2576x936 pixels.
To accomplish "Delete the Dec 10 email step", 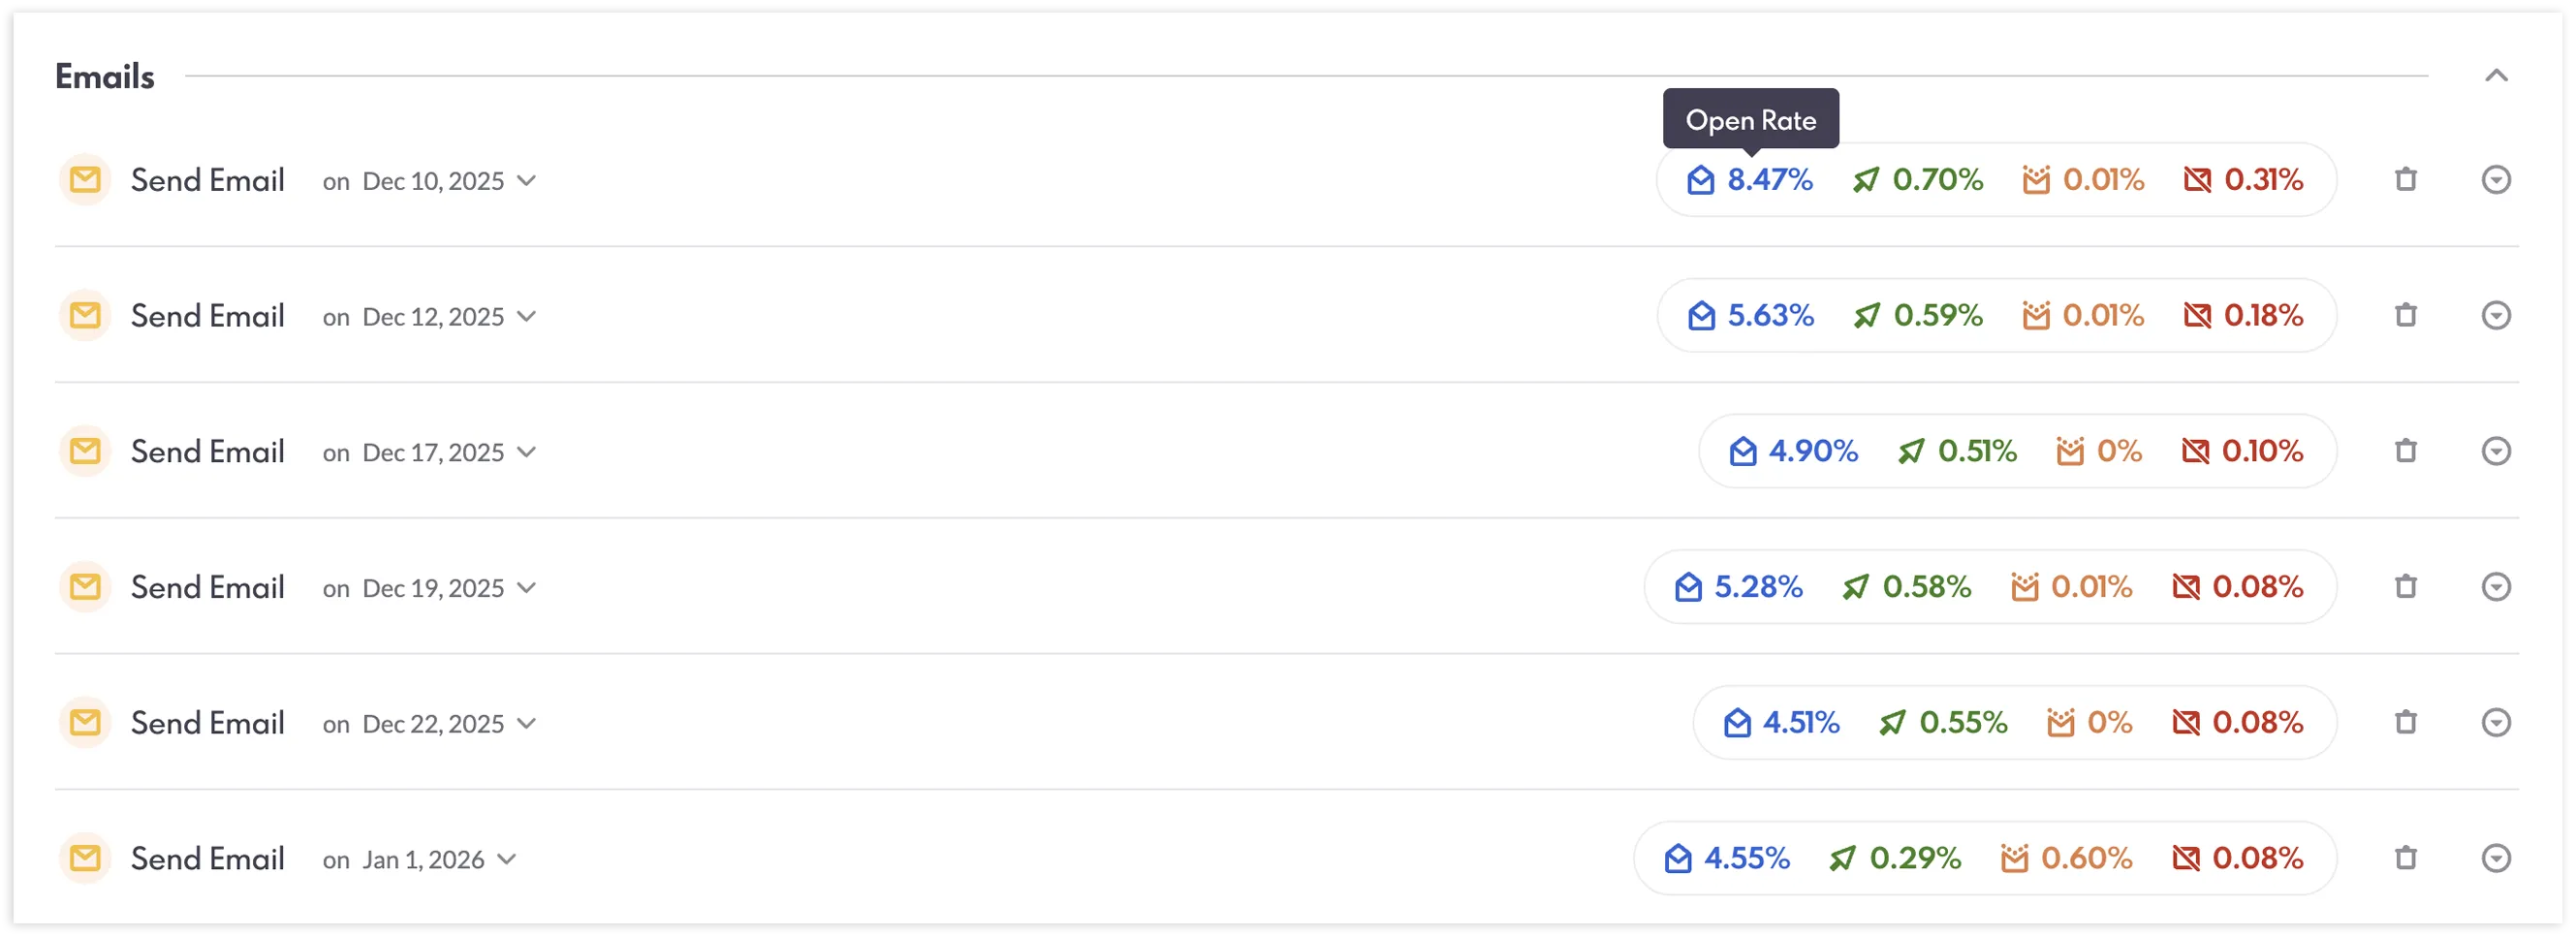I will tap(2406, 179).
